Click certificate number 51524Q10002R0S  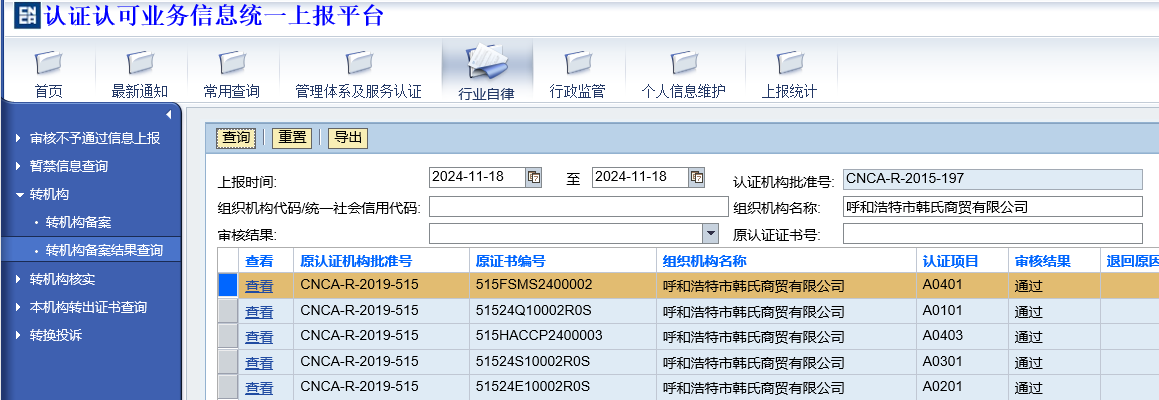533,311
